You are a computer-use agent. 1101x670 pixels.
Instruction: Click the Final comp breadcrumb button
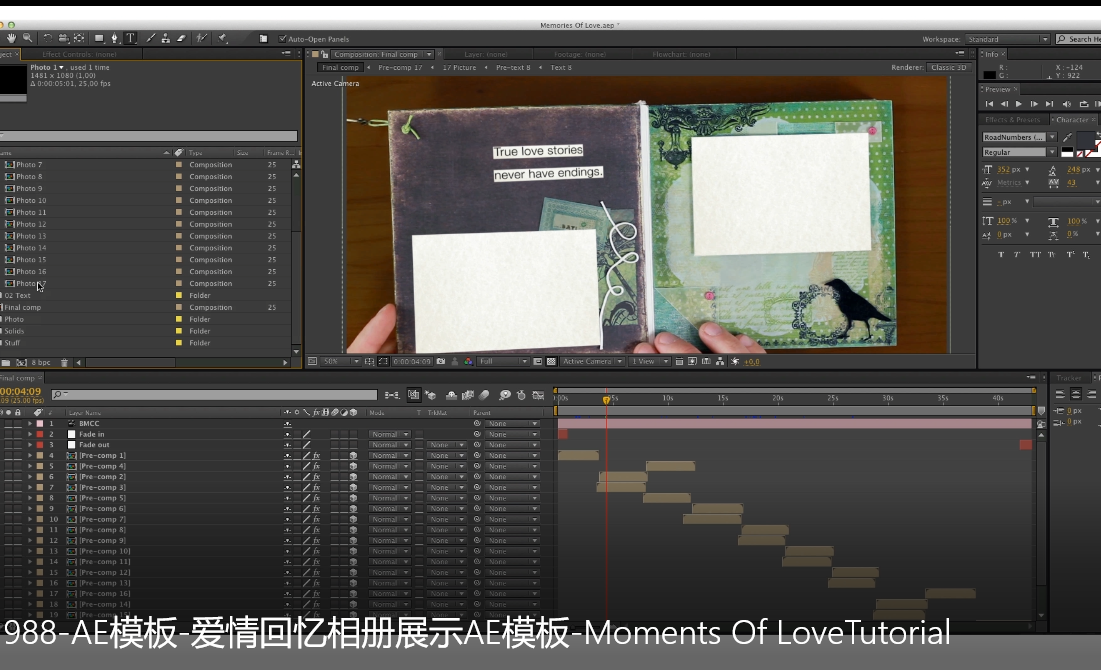pos(341,67)
